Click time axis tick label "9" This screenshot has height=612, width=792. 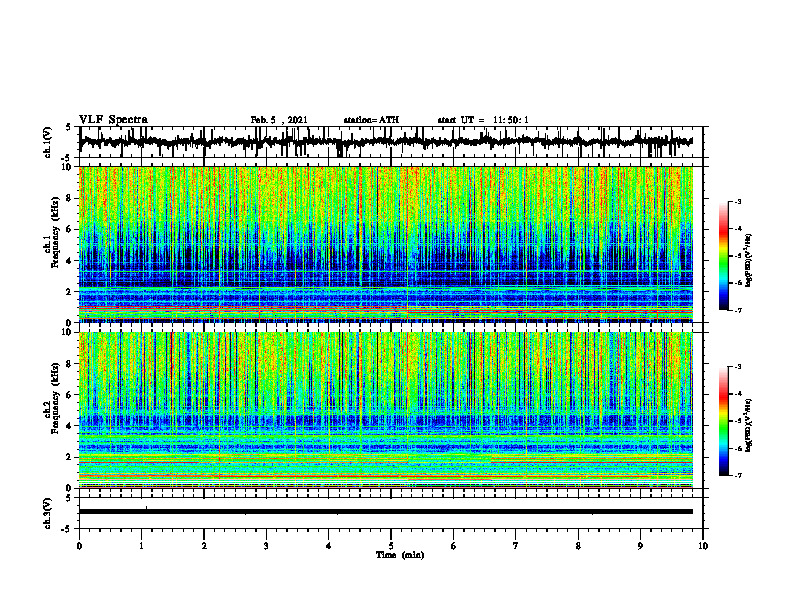pyautogui.click(x=640, y=546)
